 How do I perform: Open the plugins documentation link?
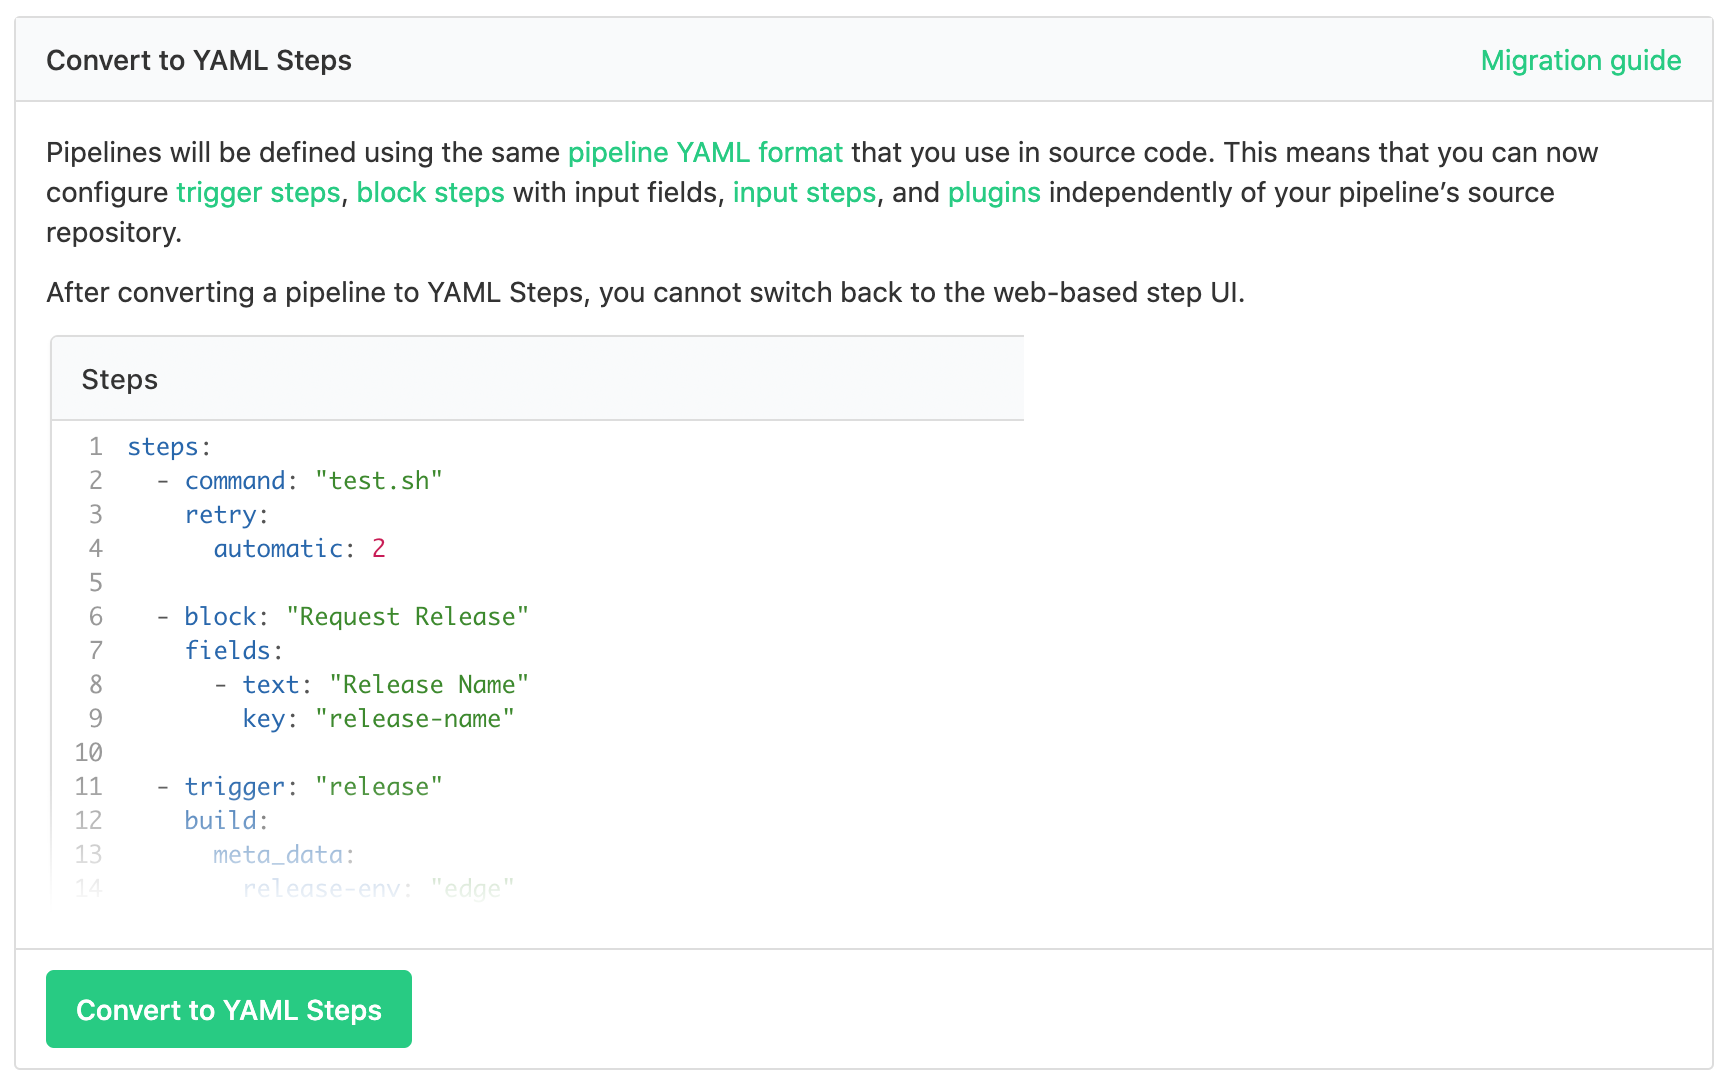994,192
